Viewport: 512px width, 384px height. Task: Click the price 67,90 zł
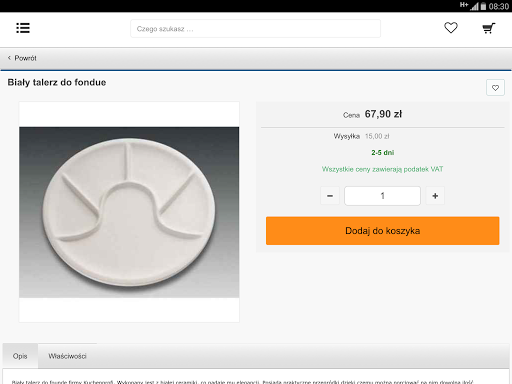click(x=383, y=114)
